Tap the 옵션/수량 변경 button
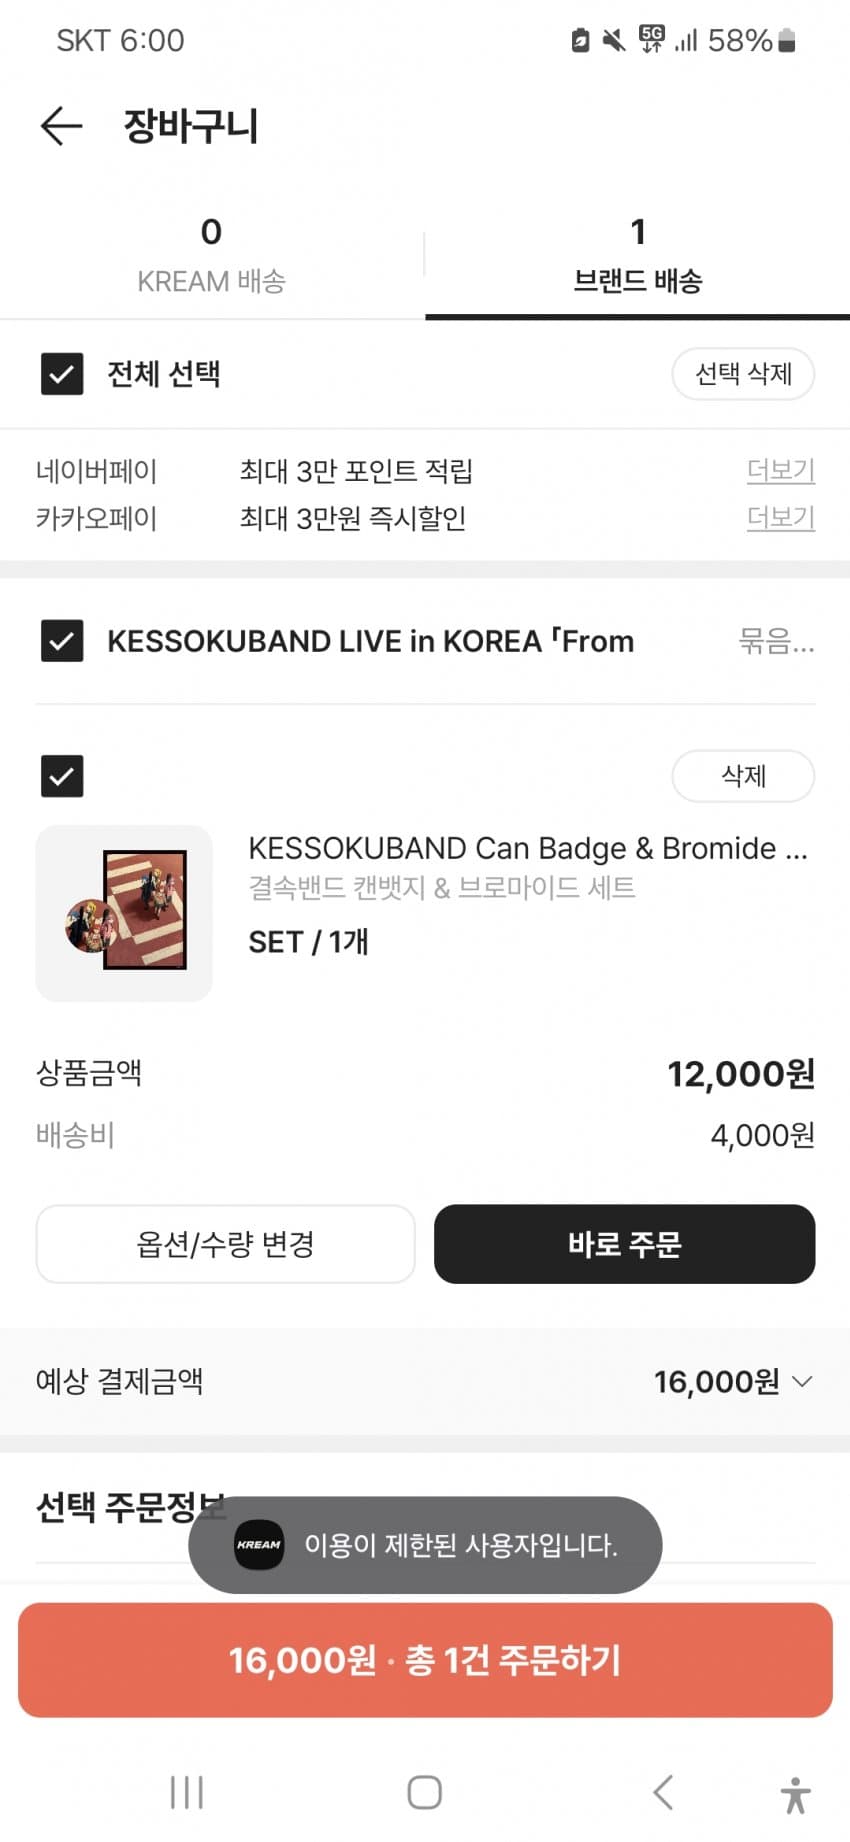Screen dimensions: 850x1842 (x=225, y=1244)
